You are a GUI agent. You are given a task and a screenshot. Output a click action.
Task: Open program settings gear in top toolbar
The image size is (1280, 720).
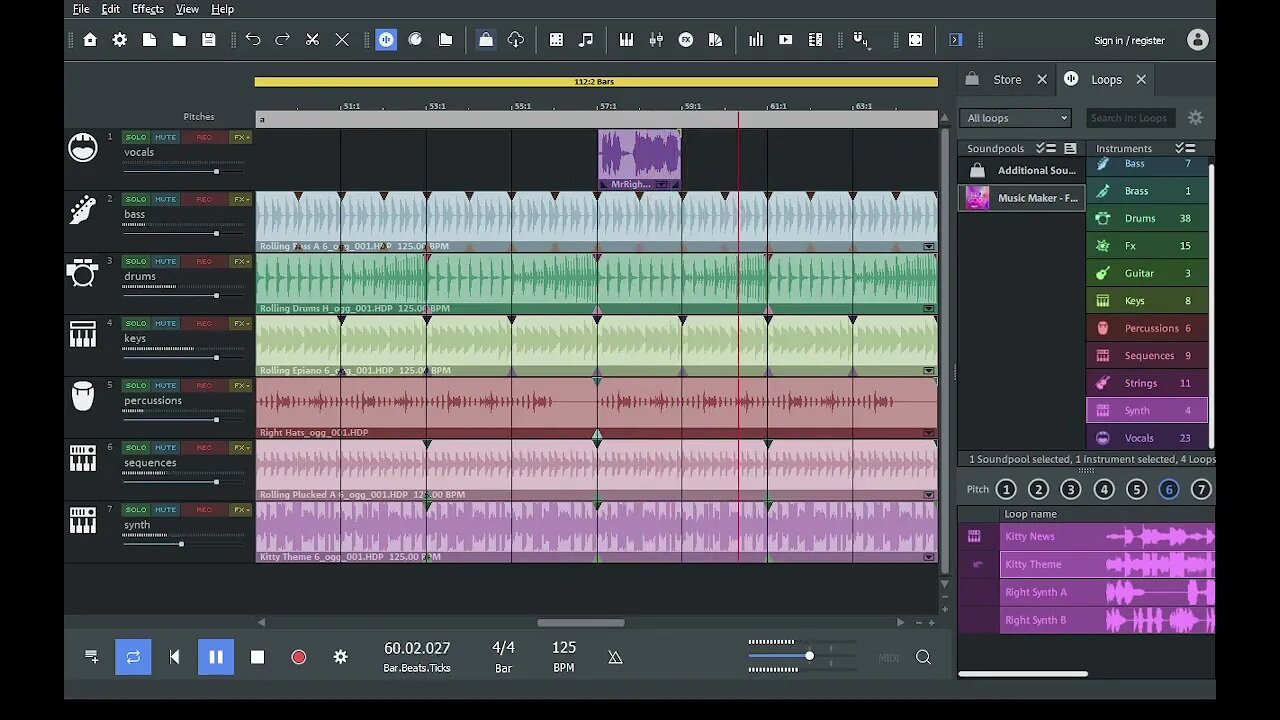(120, 40)
